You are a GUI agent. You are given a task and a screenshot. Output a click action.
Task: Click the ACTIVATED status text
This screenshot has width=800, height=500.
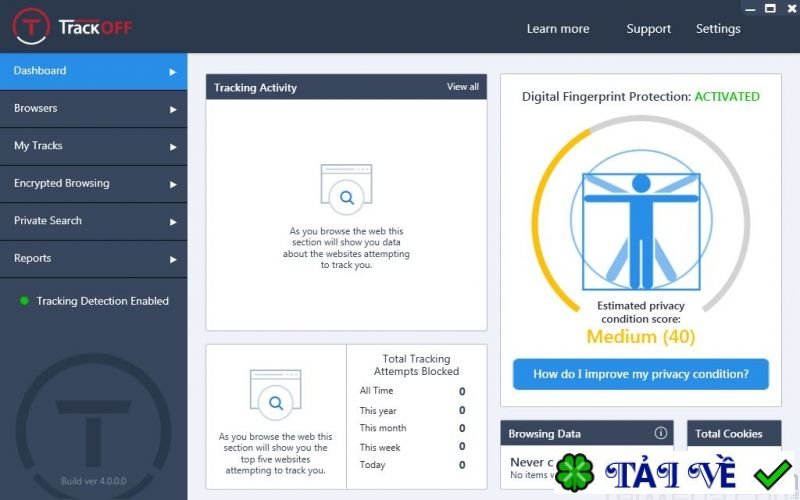[727, 96]
